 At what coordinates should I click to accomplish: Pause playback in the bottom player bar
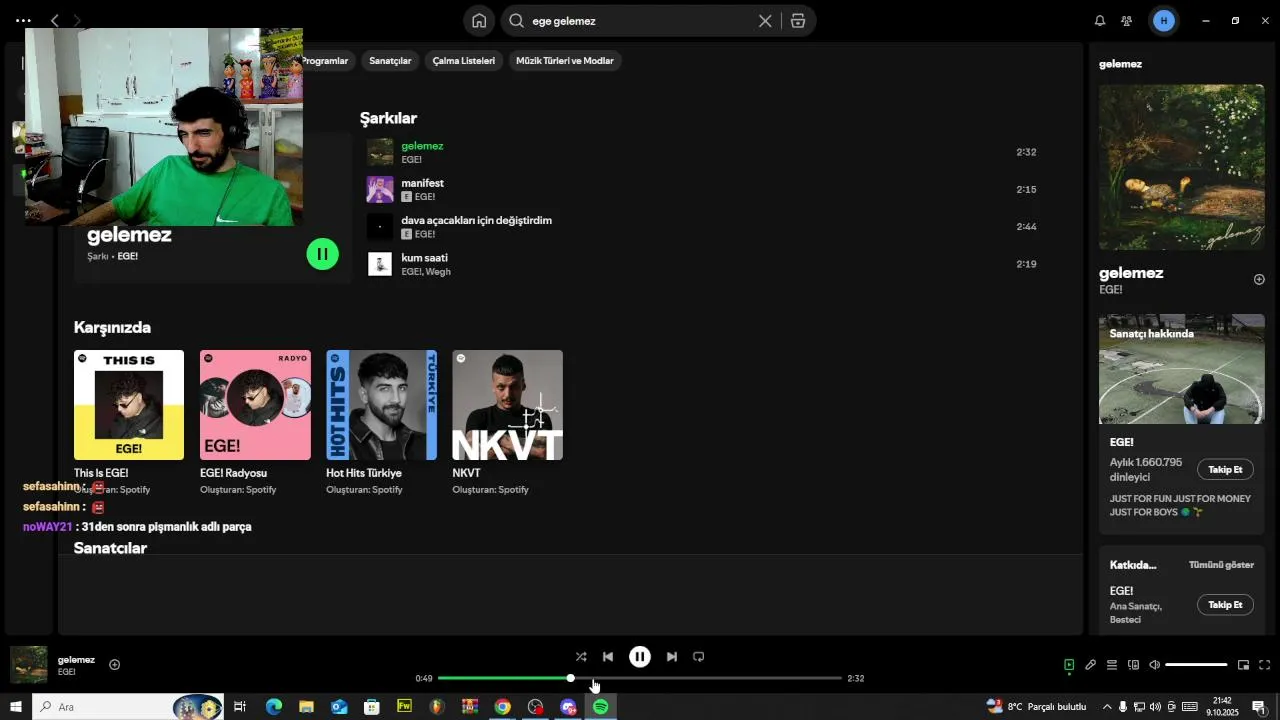coord(640,657)
